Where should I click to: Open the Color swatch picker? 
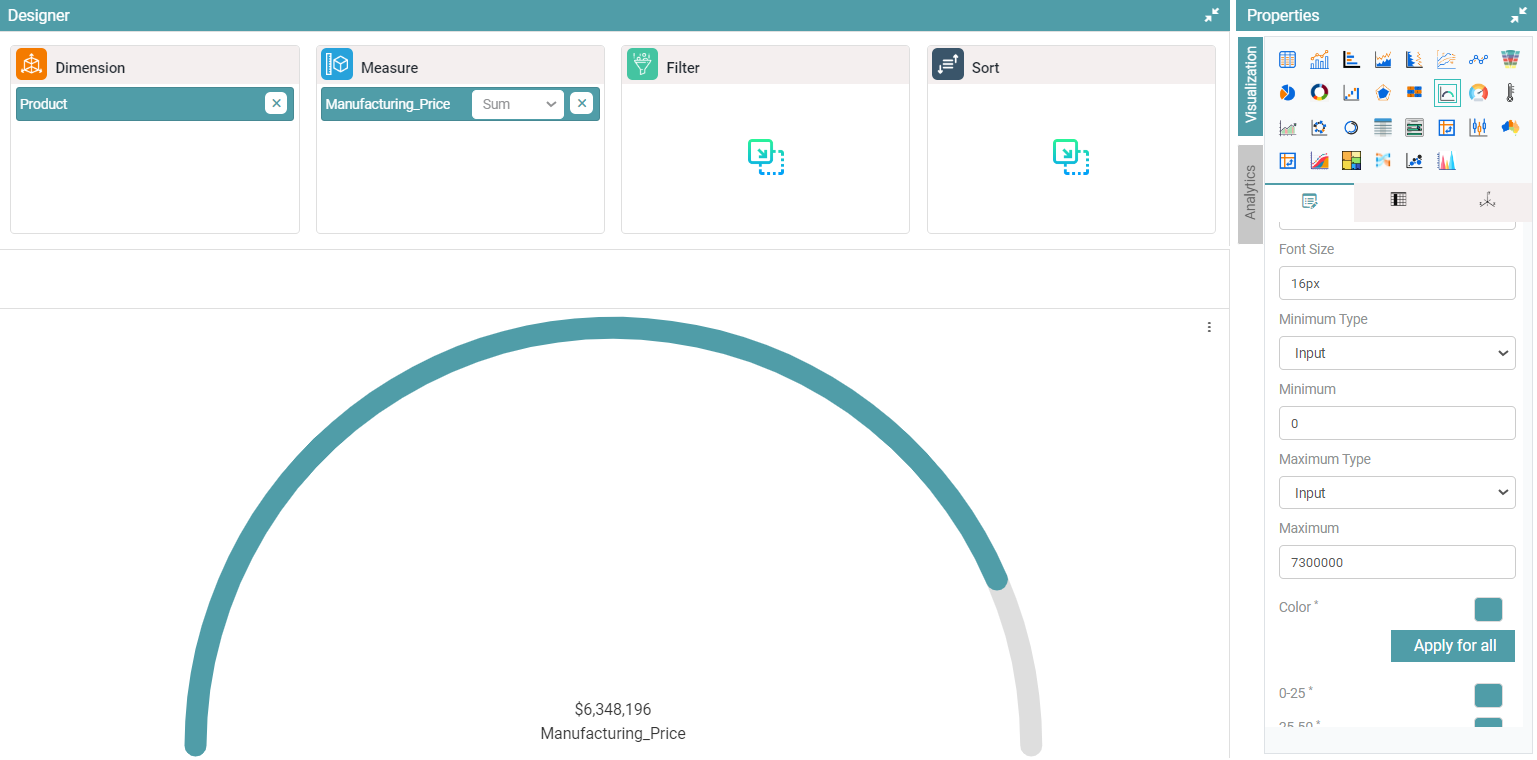pyautogui.click(x=1488, y=609)
